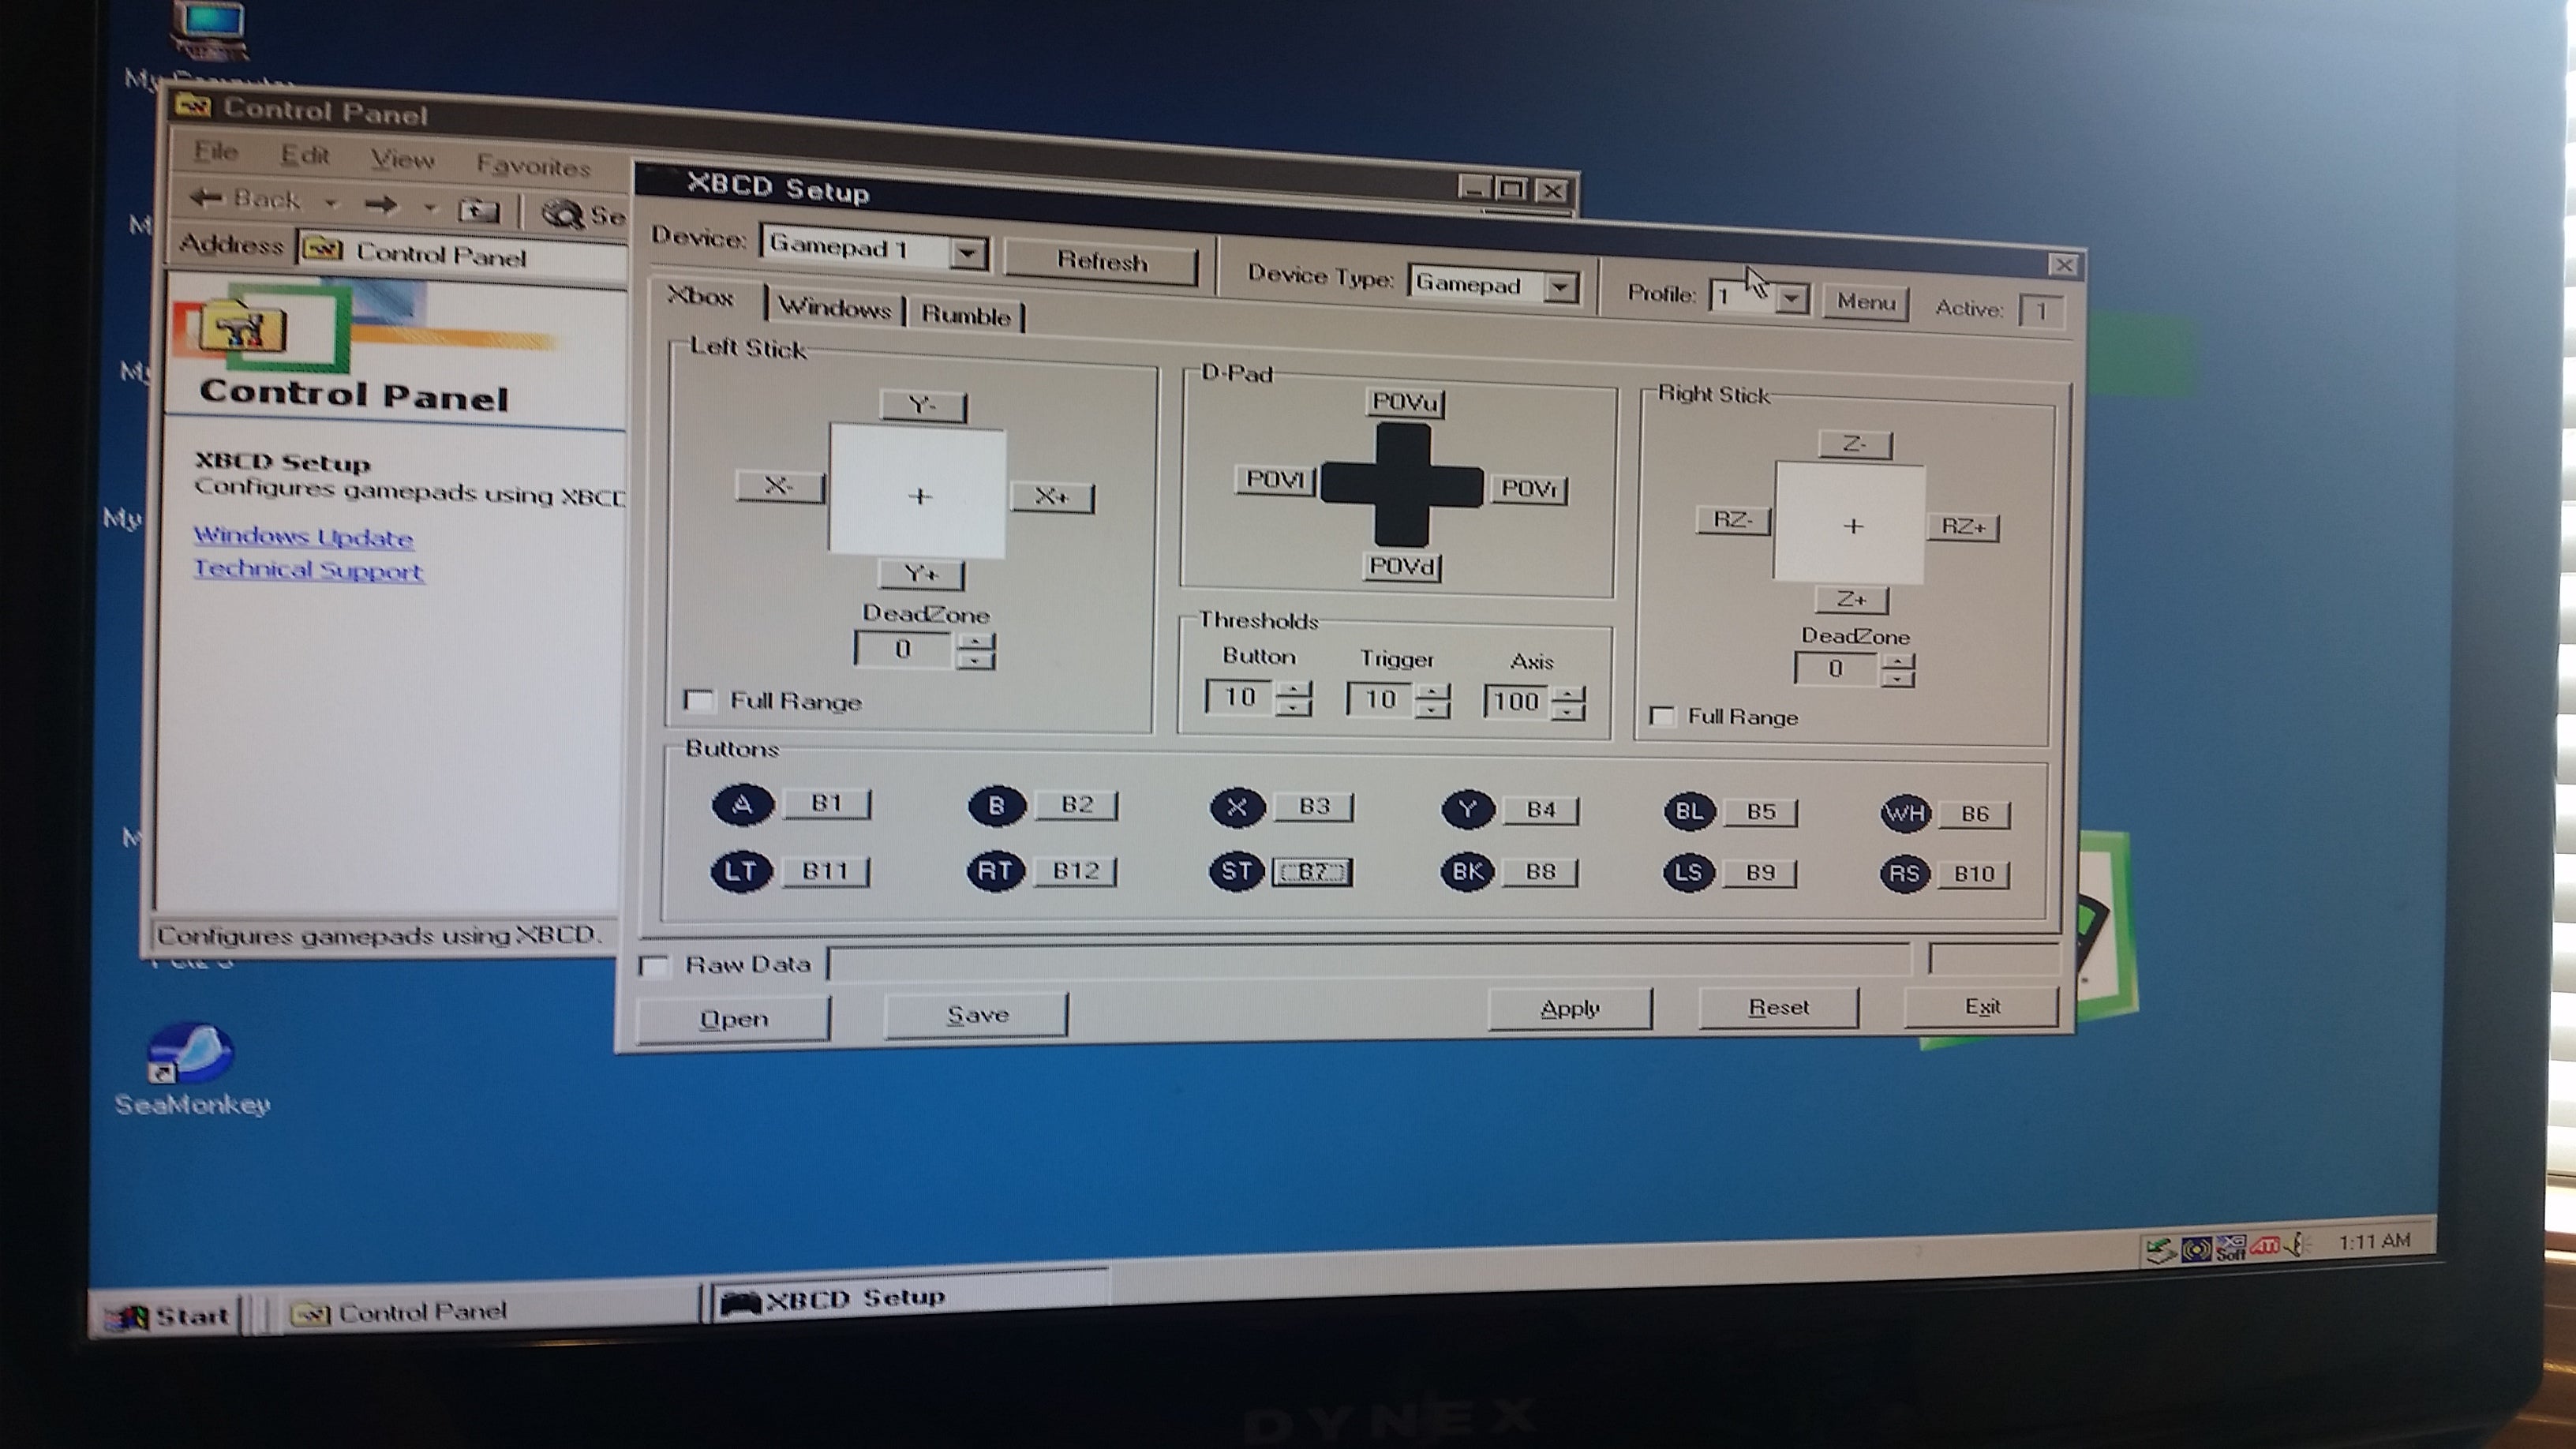Toggle the Raw Data checkbox
This screenshot has height=1449, width=2576.
[x=654, y=965]
